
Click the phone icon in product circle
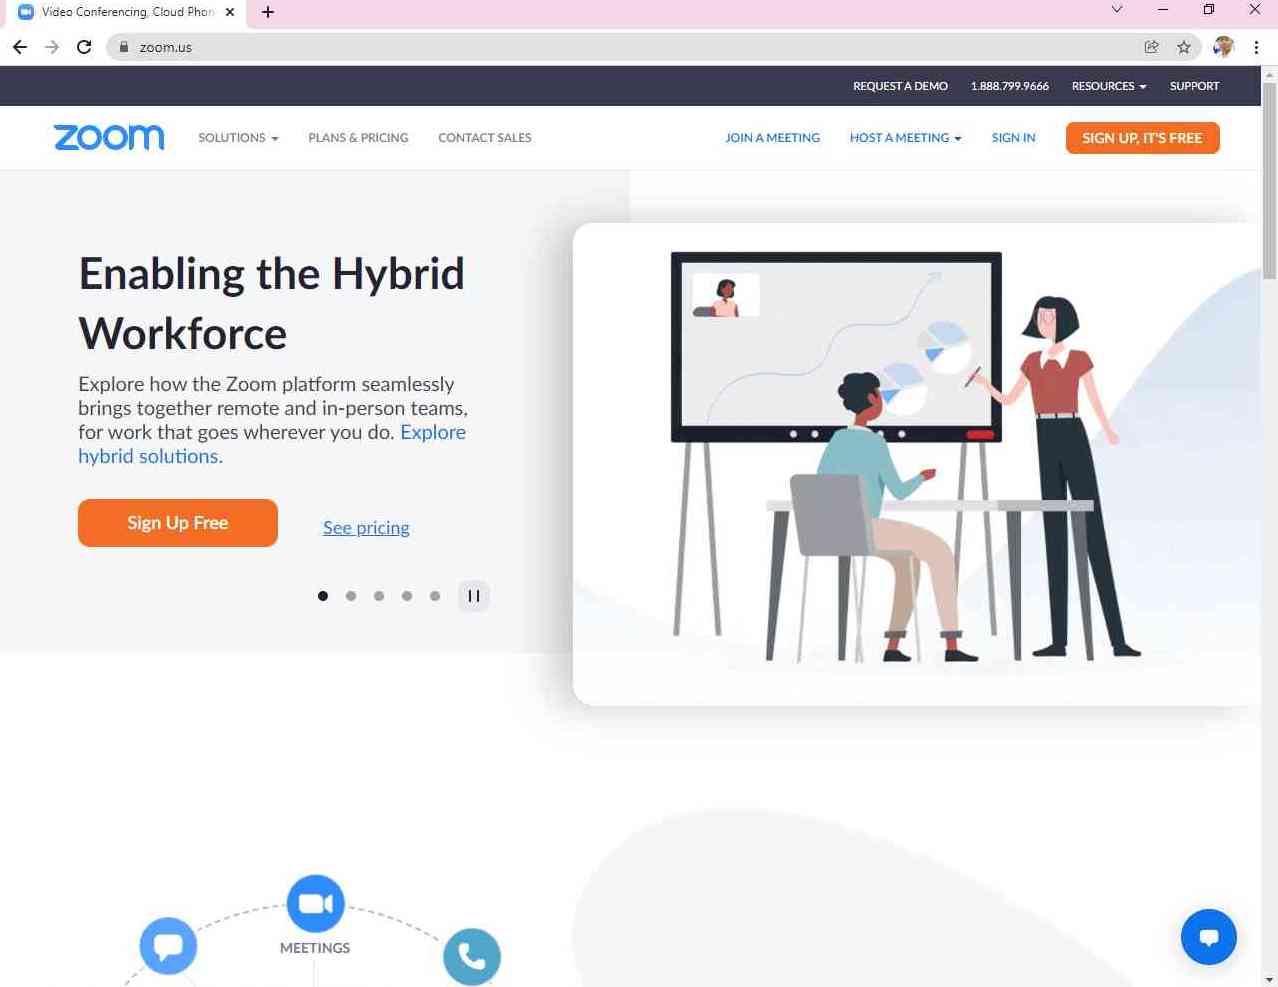[472, 956]
